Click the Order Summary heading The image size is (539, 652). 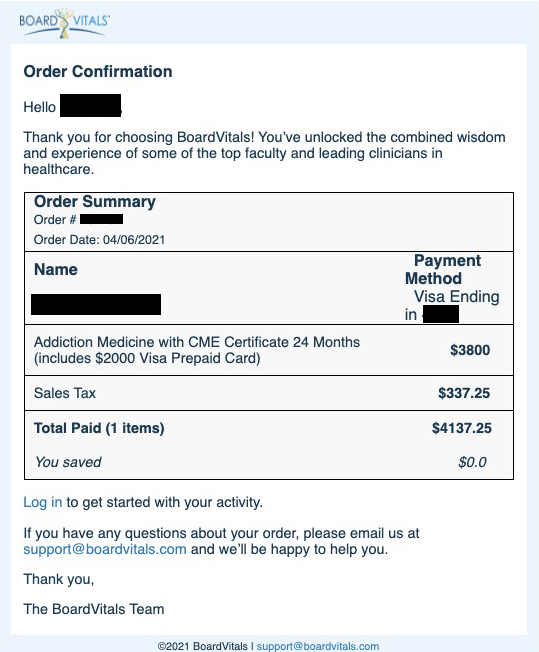(95, 202)
